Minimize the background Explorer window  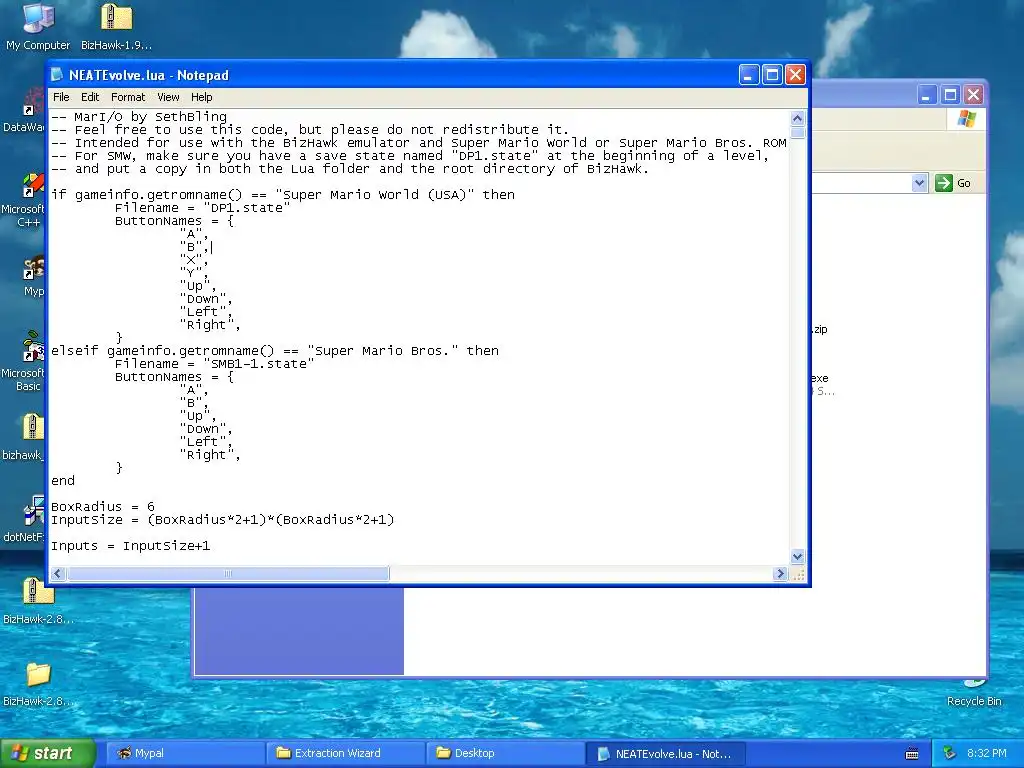[927, 95]
